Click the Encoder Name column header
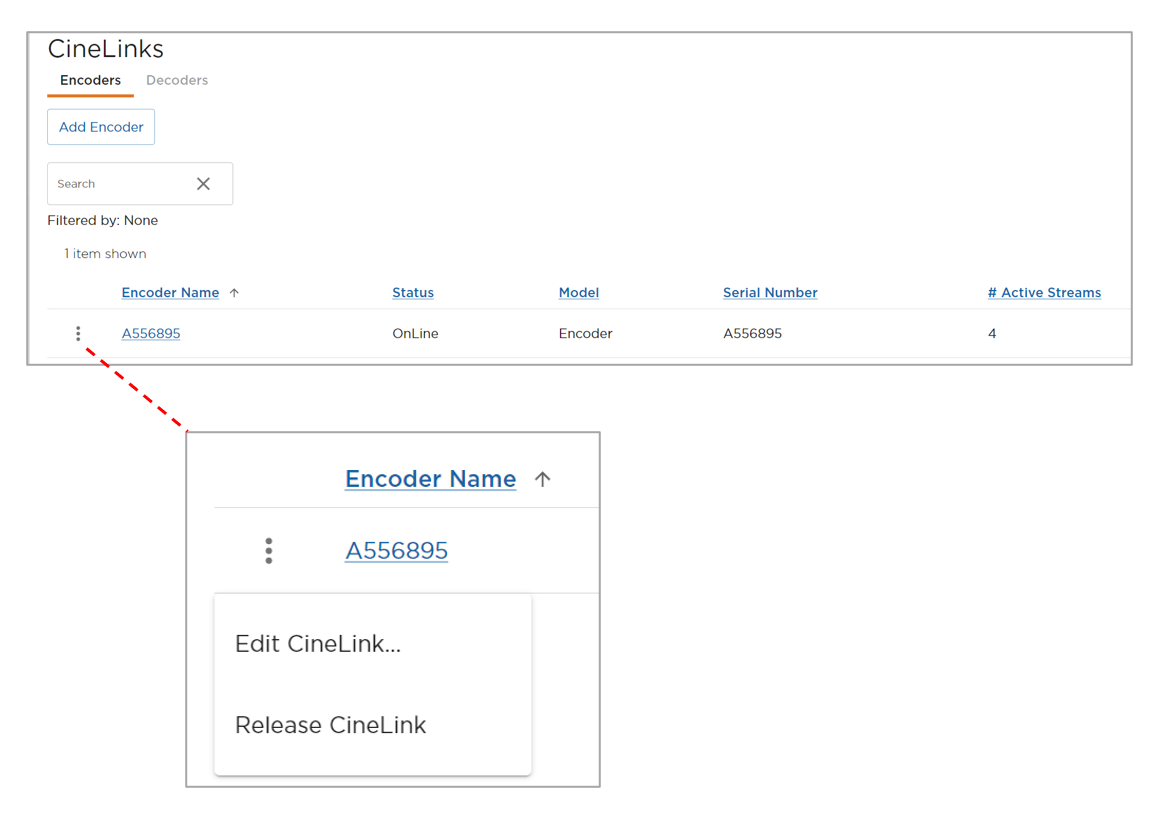The image size is (1164, 816). 170,292
